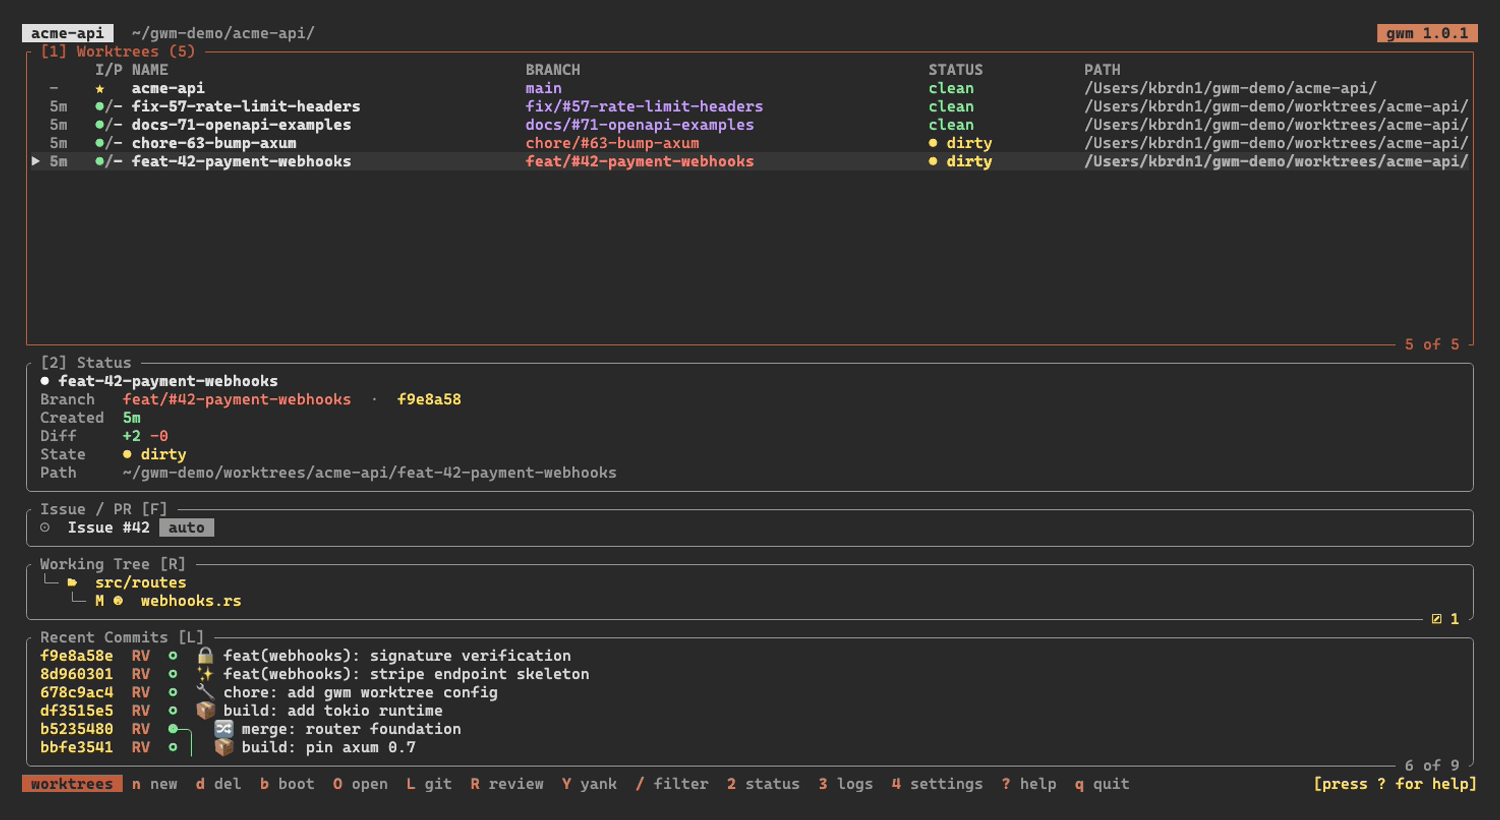
Task: Click the graph node of commit f9e8a58e
Action: (173, 656)
